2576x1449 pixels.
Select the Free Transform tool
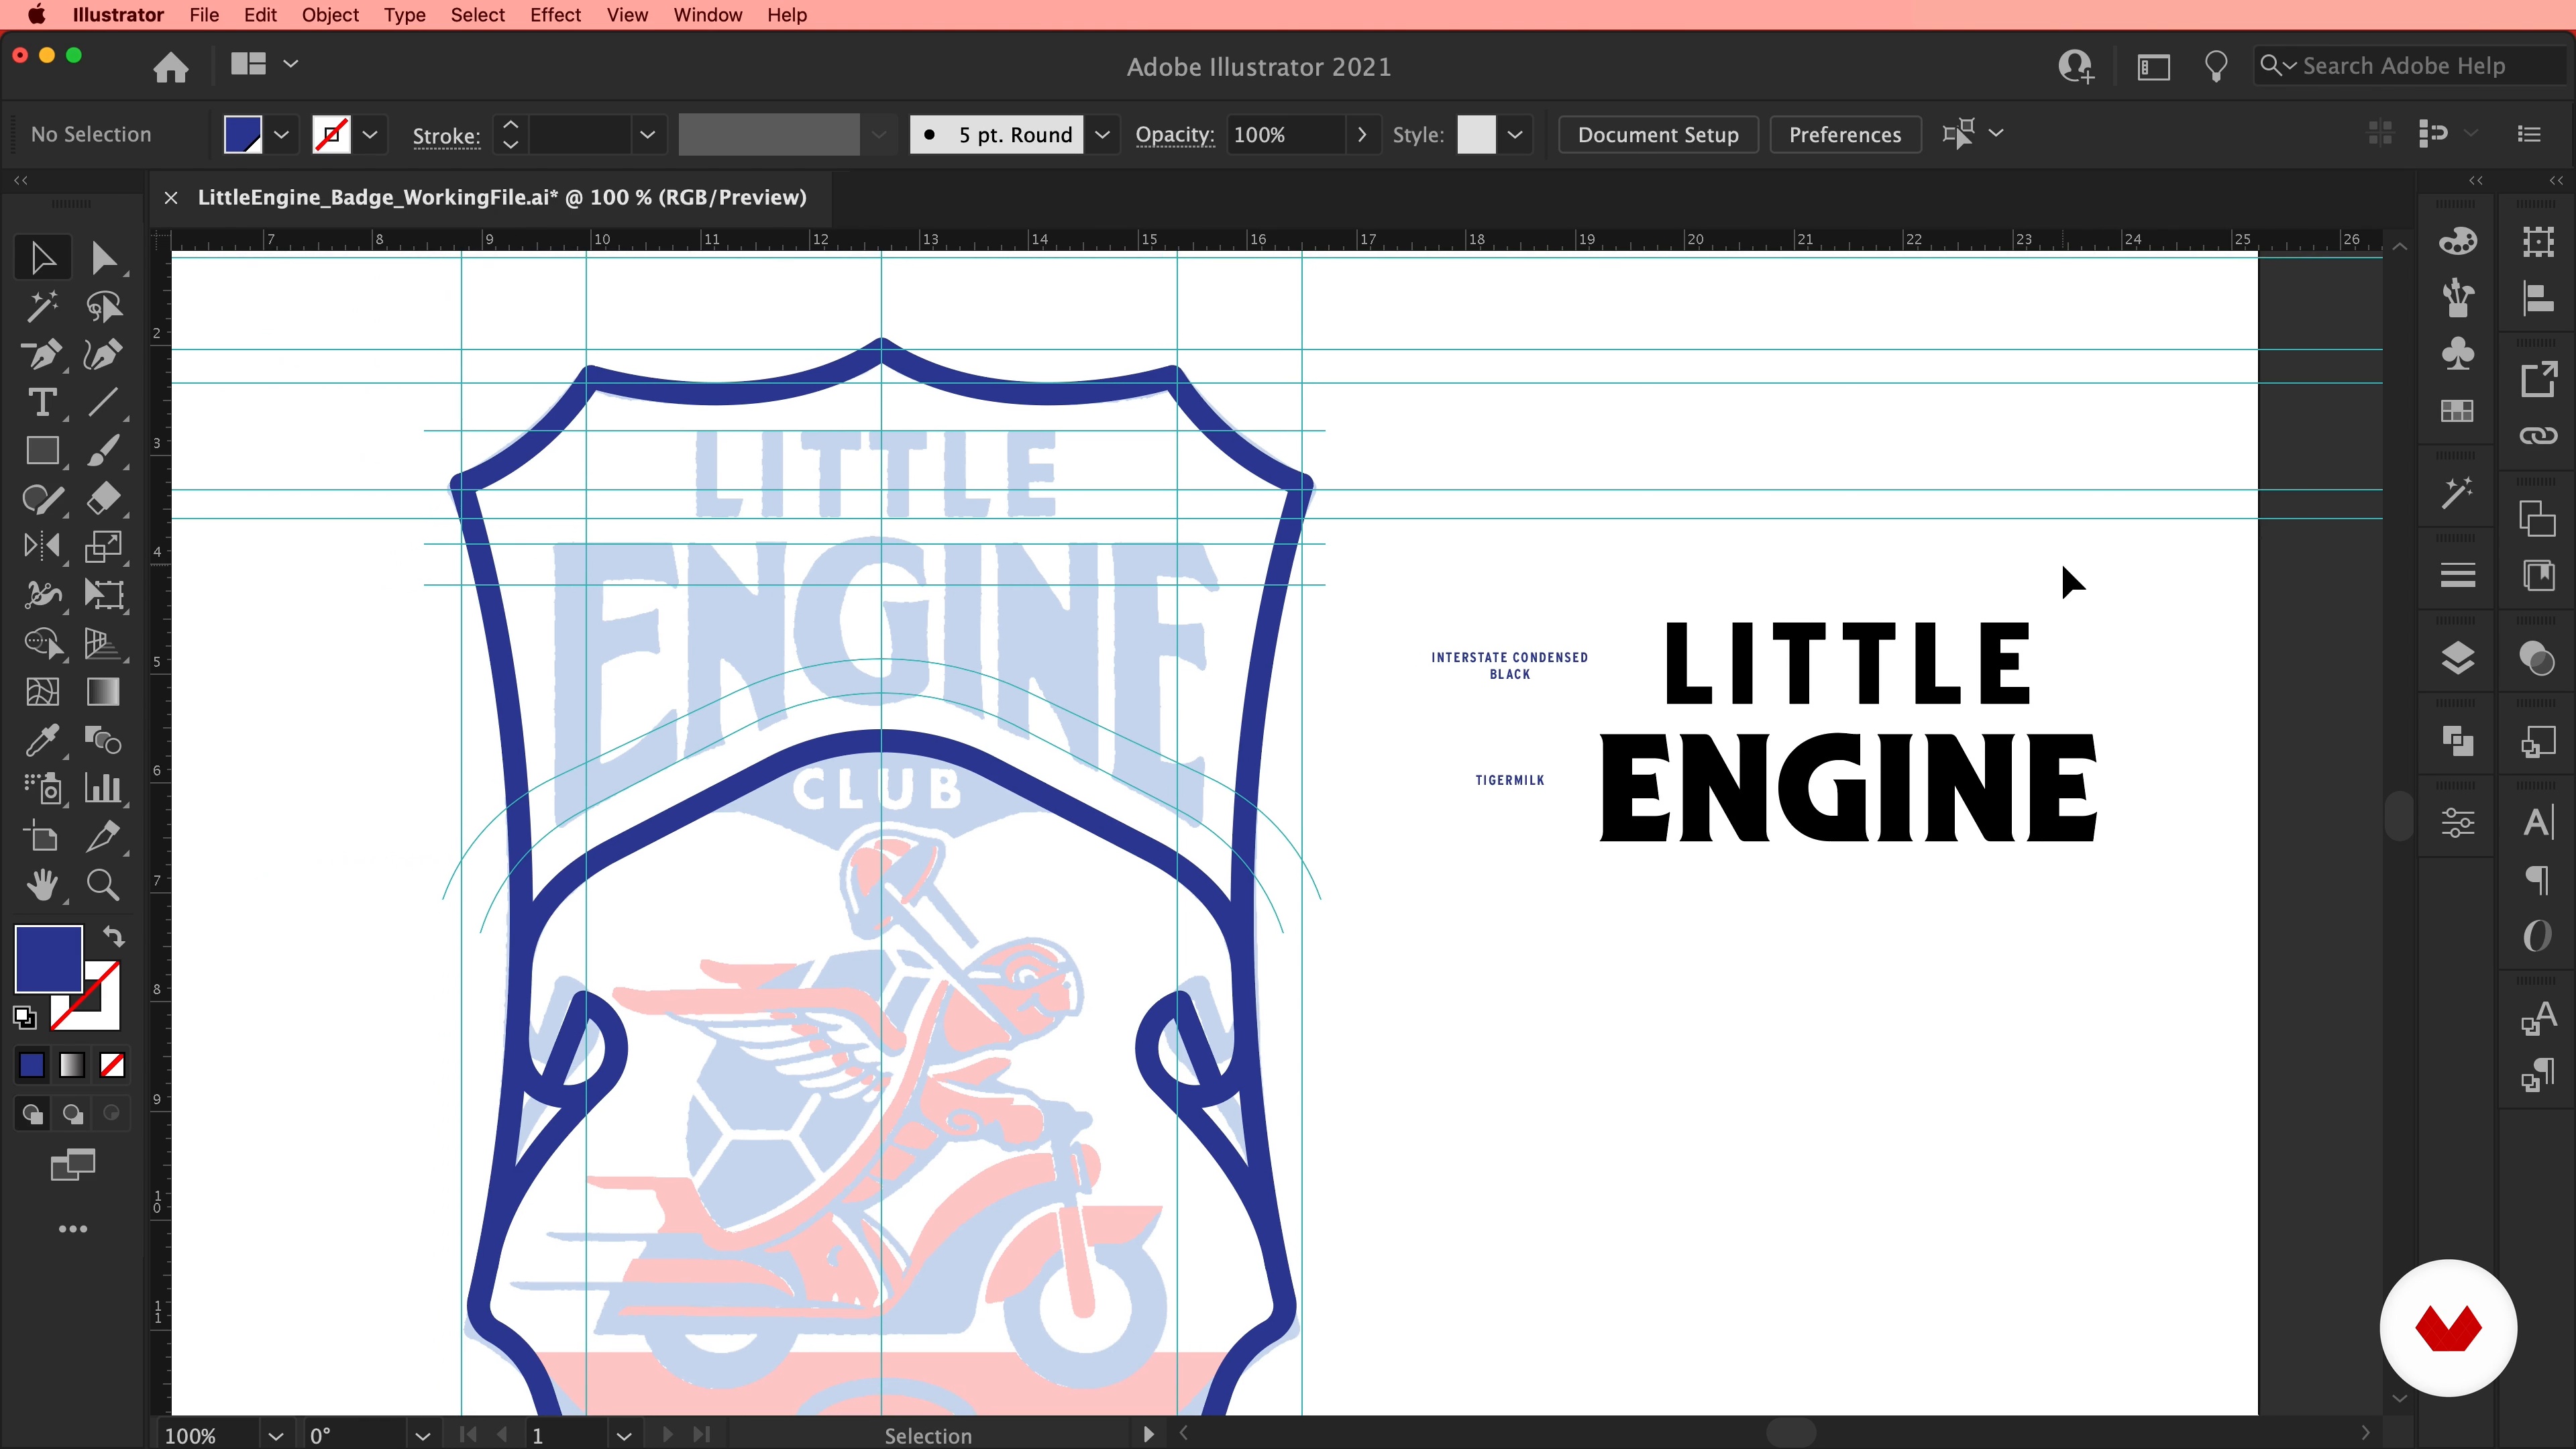103,595
